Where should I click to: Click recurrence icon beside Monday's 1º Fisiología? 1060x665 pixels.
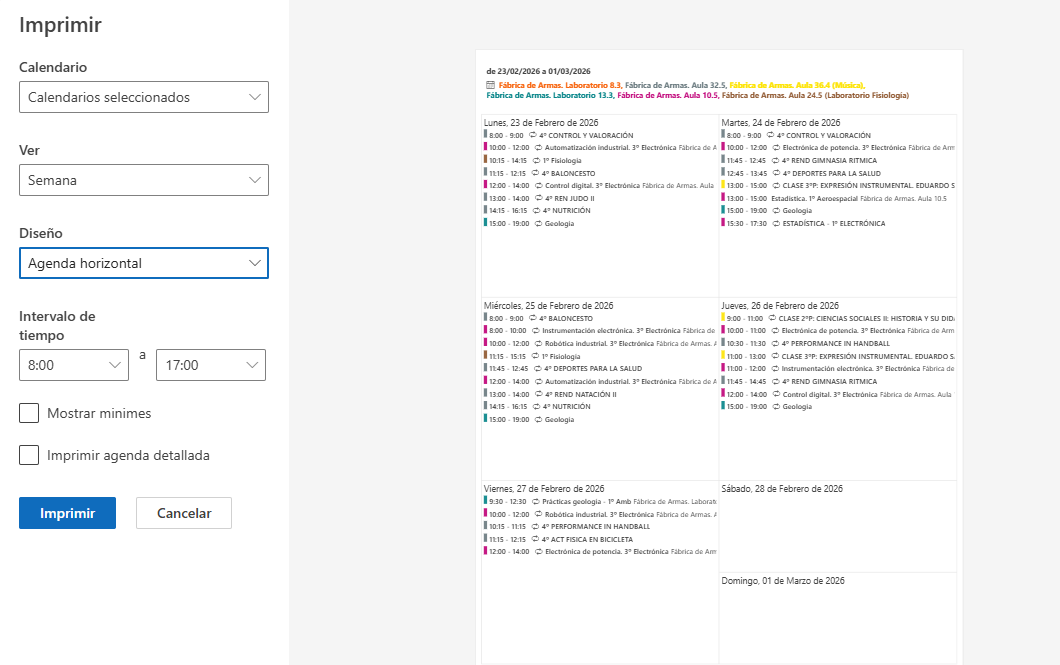(536, 160)
